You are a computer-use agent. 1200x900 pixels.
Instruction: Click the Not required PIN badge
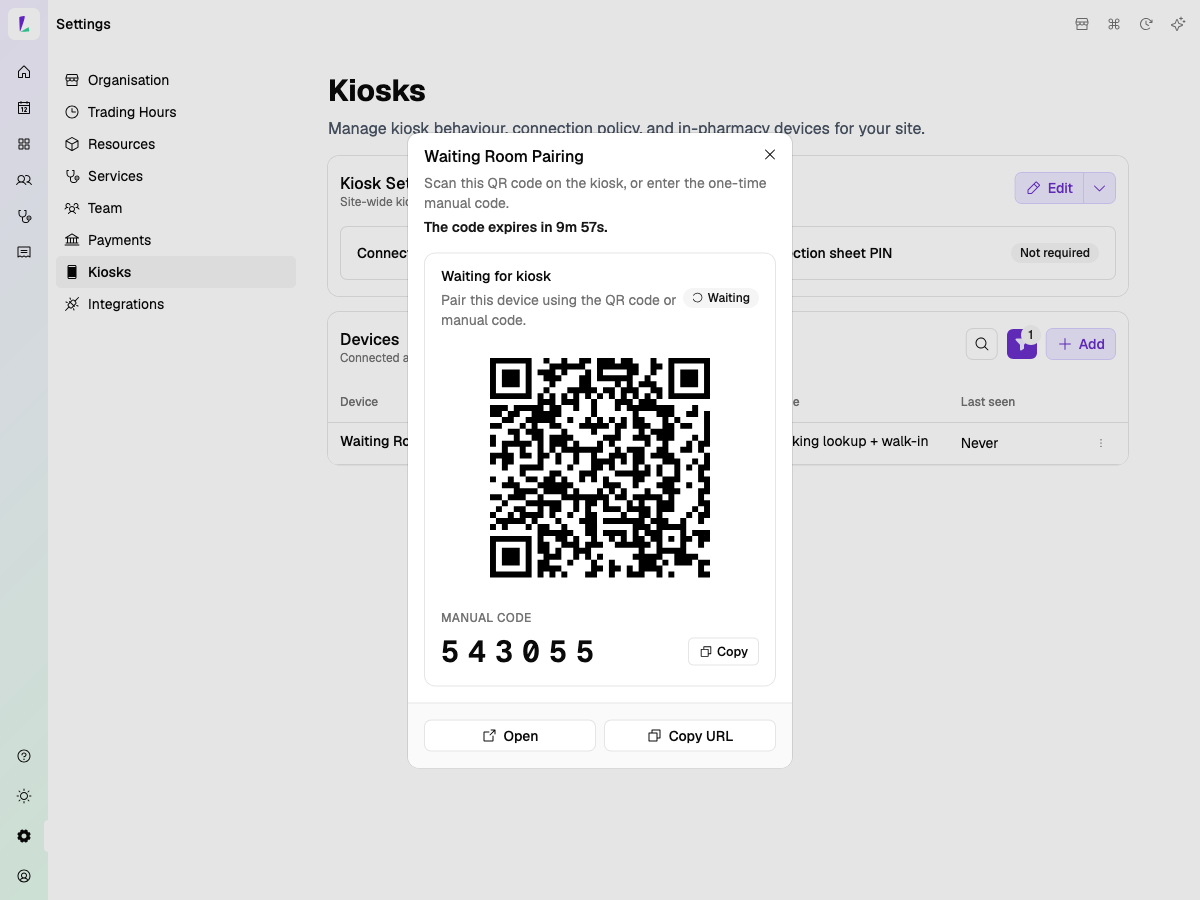click(x=1055, y=253)
